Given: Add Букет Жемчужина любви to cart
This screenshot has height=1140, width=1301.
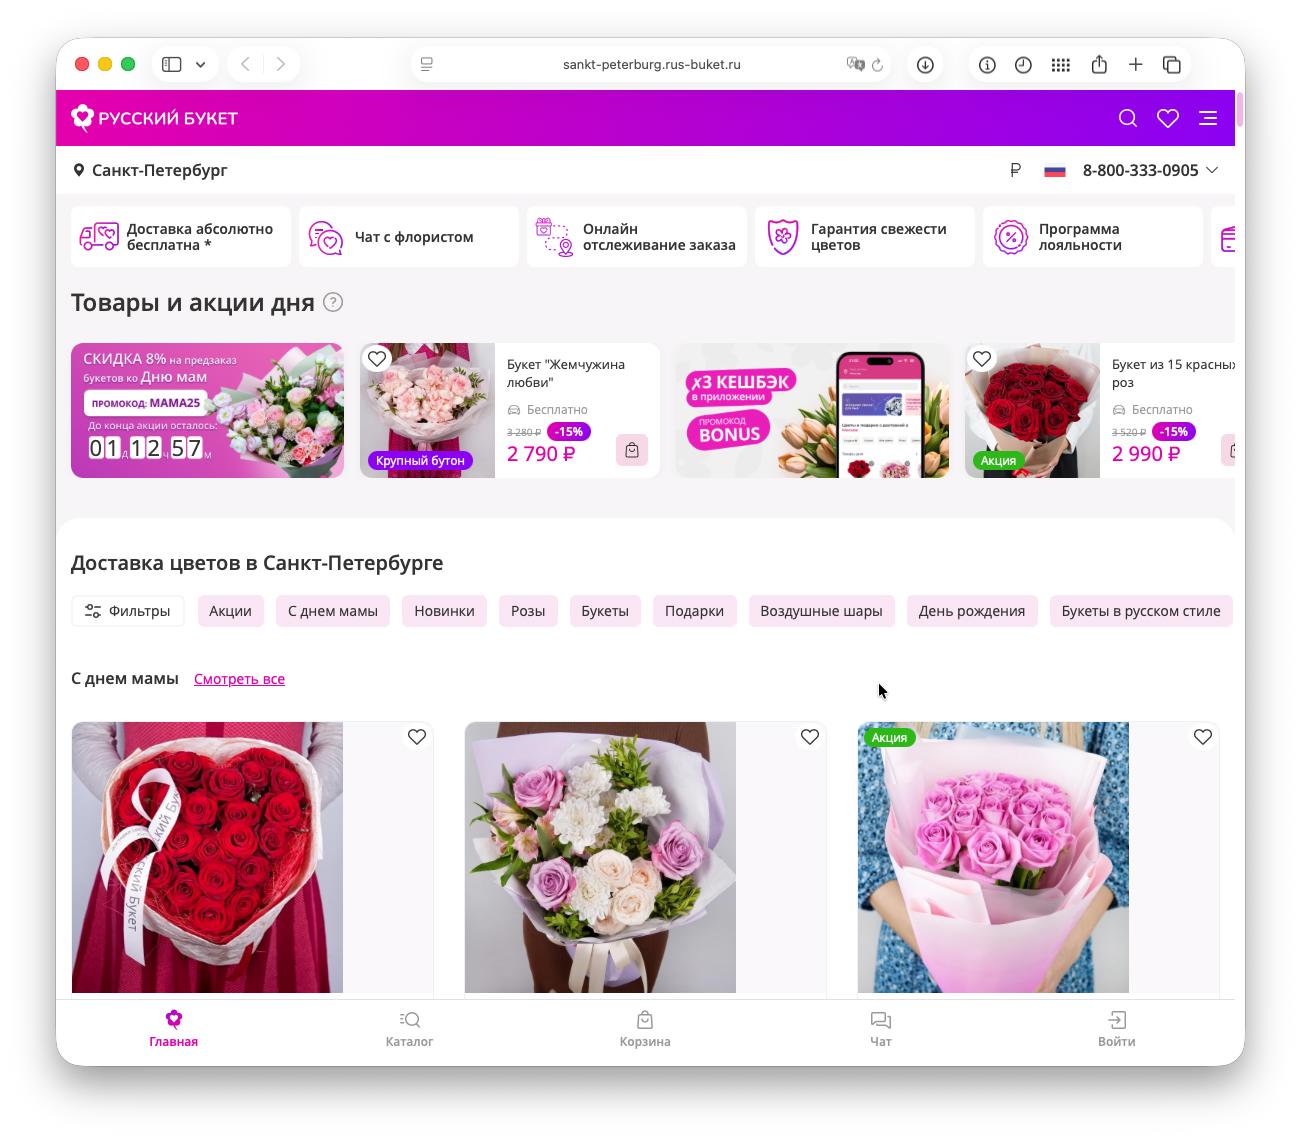Looking at the screenshot, I should [x=632, y=450].
